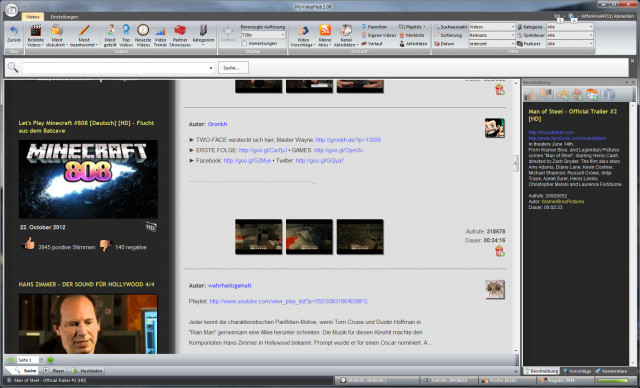Select the Neueste Videos clock icon
This screenshot has width=640, height=388.
tap(143, 30)
